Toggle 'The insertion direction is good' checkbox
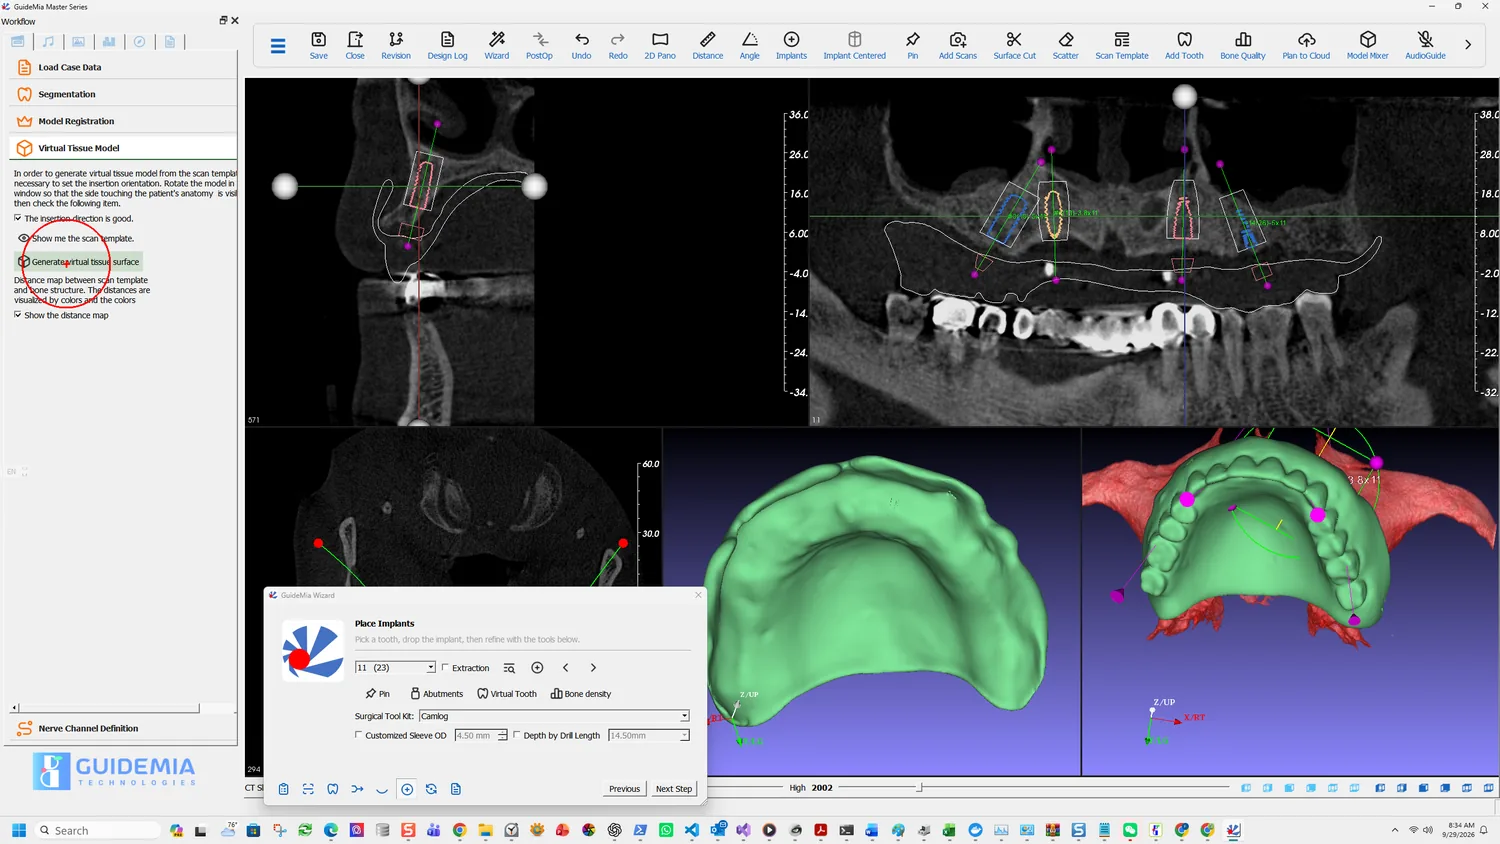This screenshot has width=1500, height=844. (18, 218)
